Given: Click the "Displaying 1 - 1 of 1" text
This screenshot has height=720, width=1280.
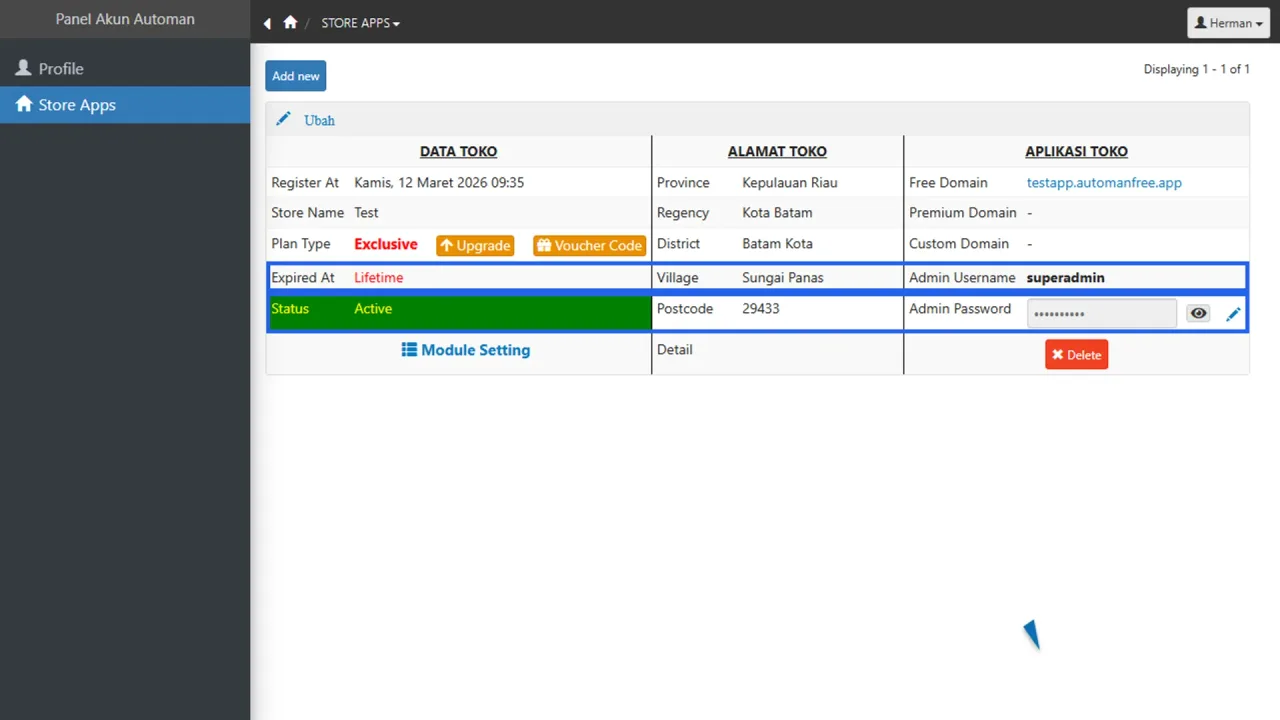Looking at the screenshot, I should click(x=1197, y=69).
